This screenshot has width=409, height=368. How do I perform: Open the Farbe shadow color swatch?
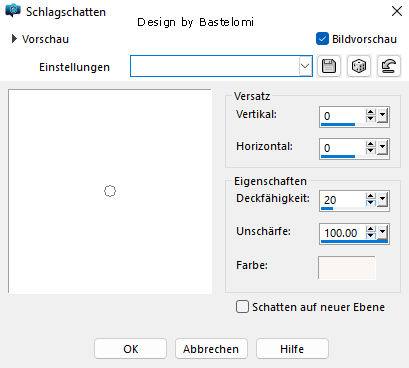[x=347, y=267]
